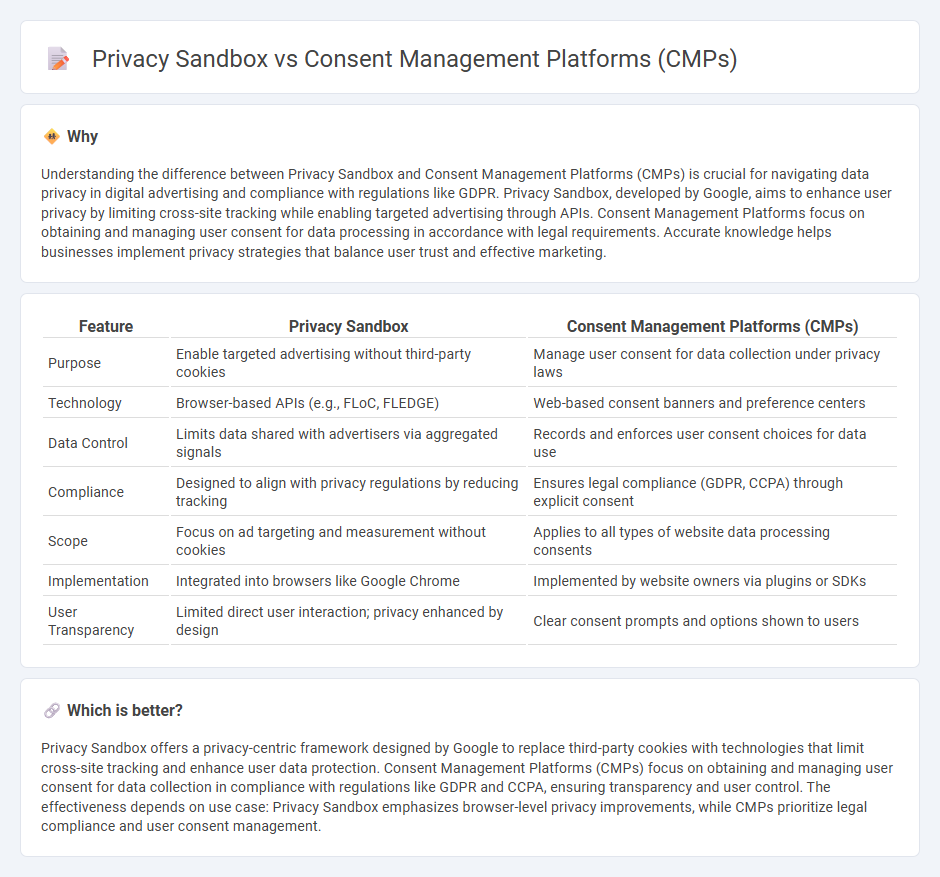Select the Technology row label
Image resolution: width=940 pixels, height=877 pixels.
[85, 403]
